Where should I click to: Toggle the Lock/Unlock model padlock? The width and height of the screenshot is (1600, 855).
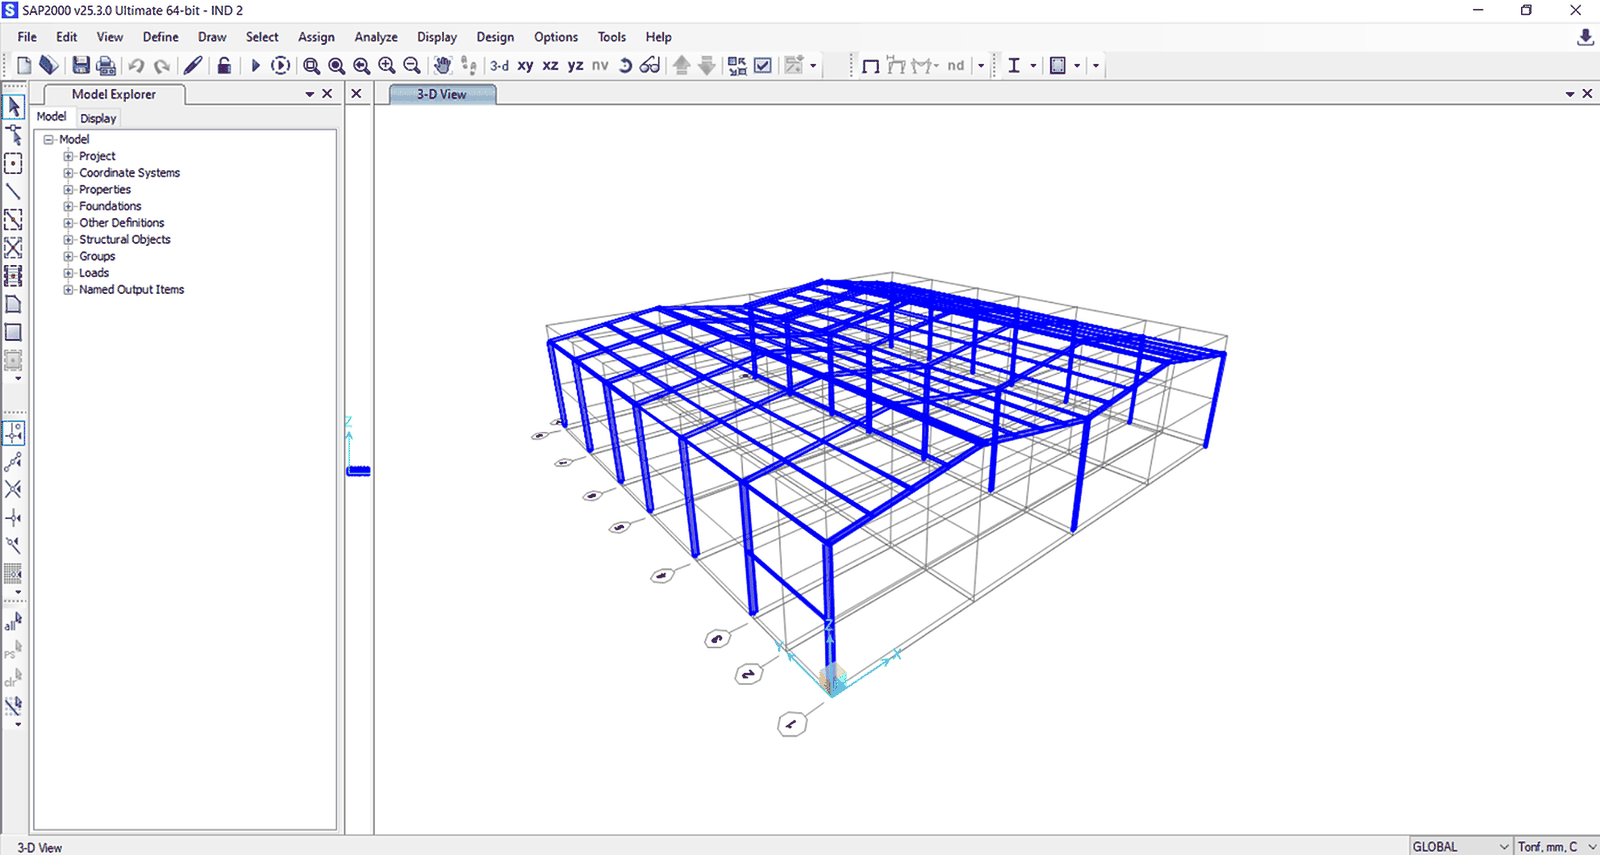(x=224, y=65)
